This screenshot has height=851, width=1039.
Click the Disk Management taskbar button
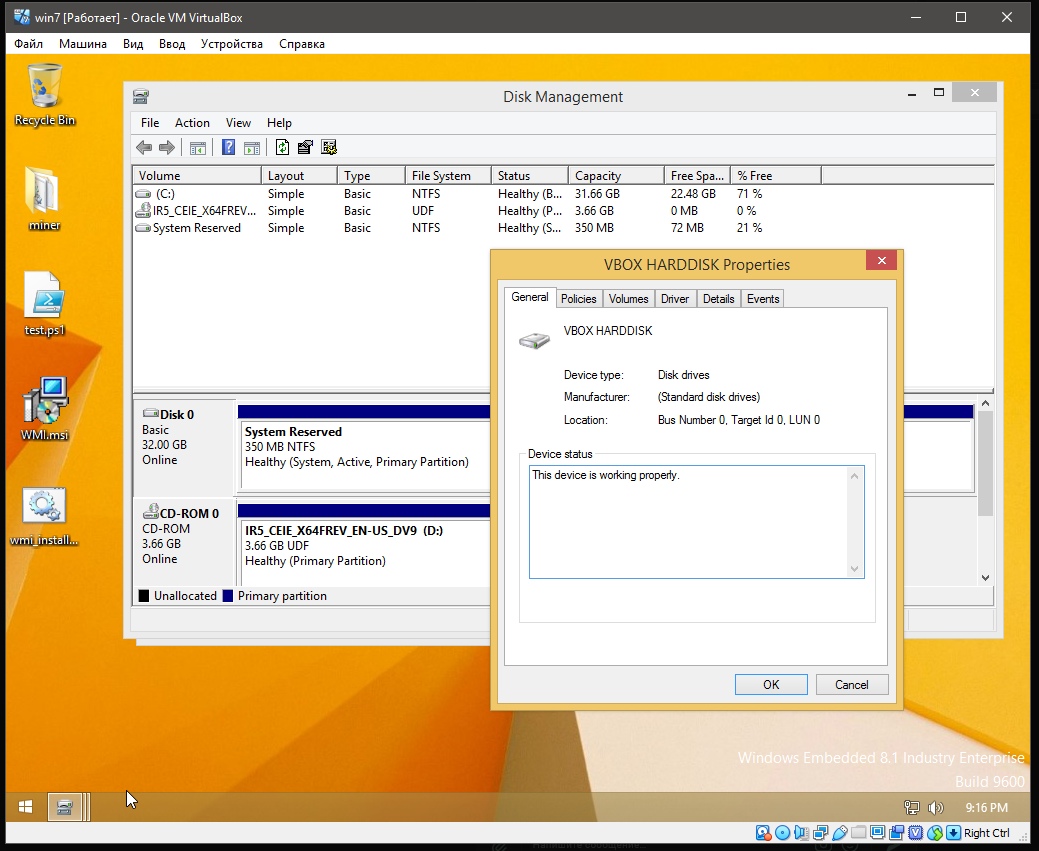[65, 807]
